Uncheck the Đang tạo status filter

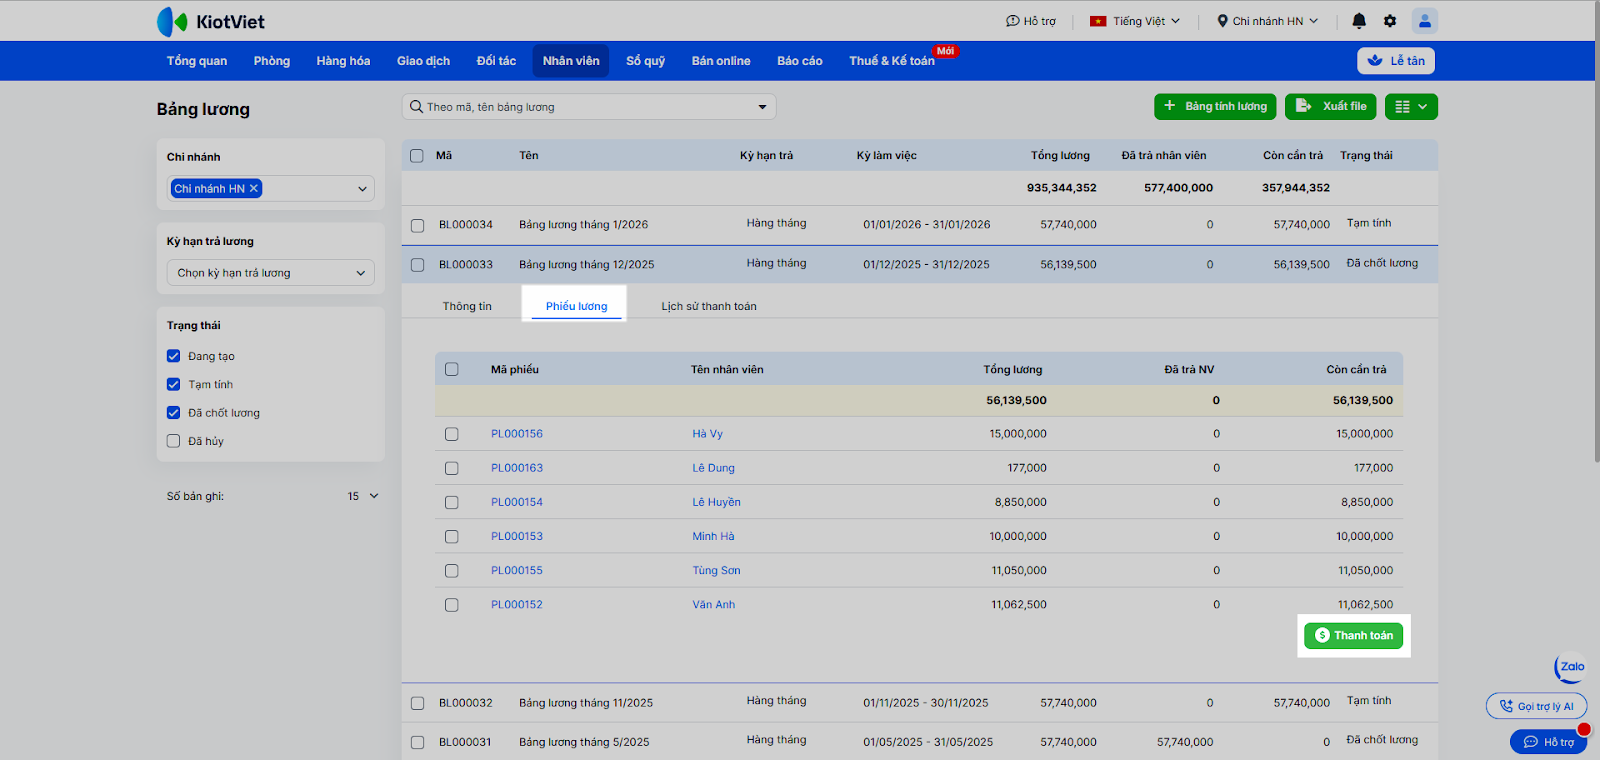point(174,356)
